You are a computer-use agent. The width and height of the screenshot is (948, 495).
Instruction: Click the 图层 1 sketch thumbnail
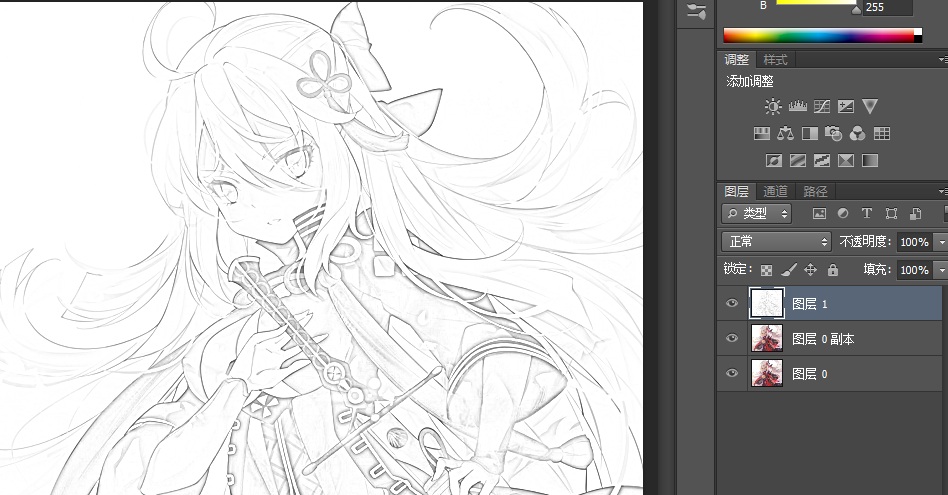pos(767,303)
